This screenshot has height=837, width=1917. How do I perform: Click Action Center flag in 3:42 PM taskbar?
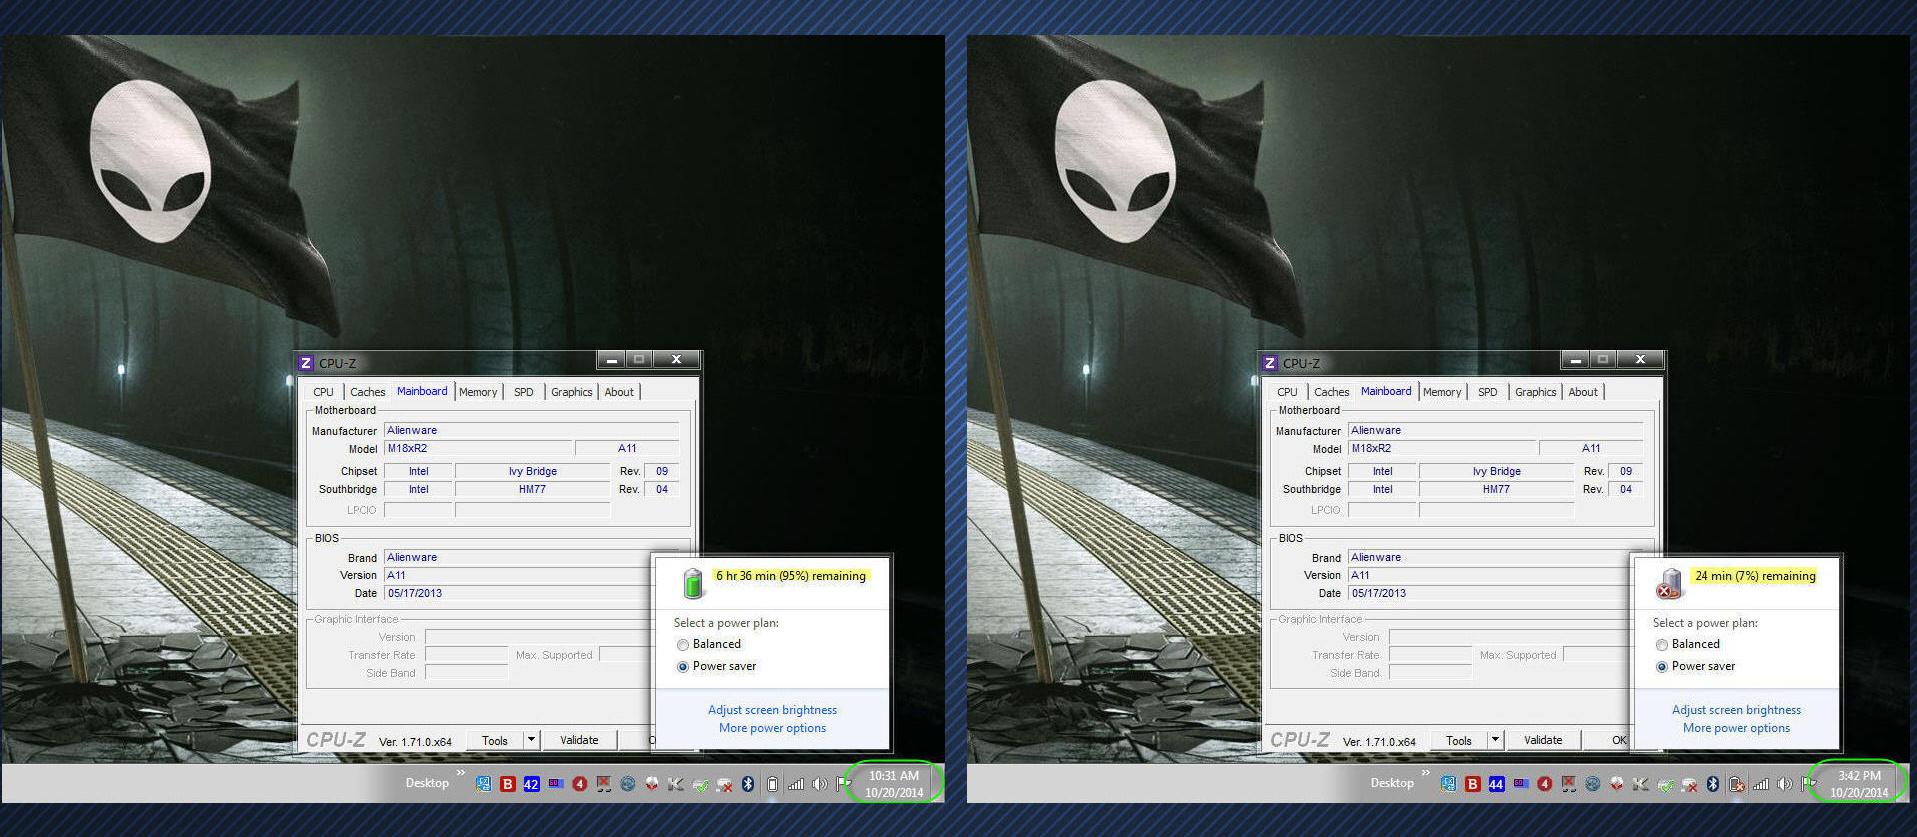coord(1808,784)
